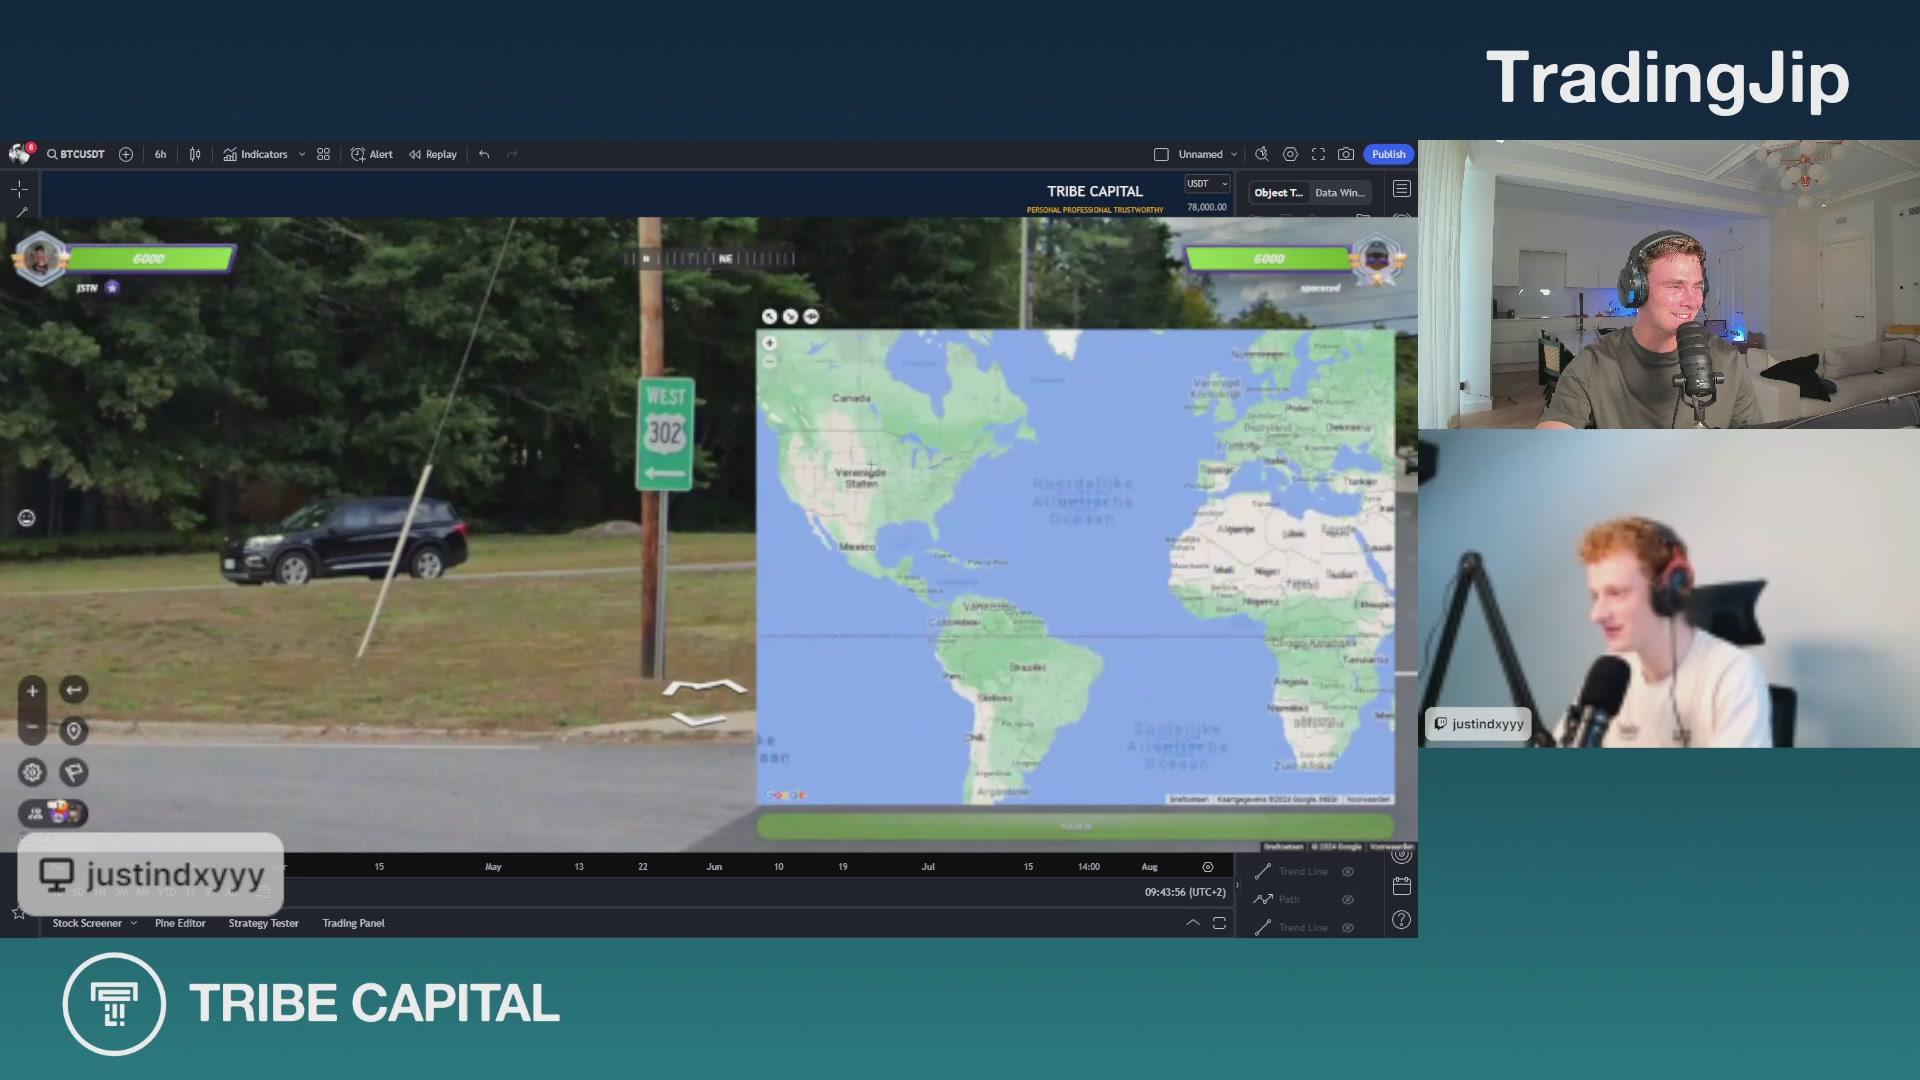Start bar Replay mode
Viewport: 1920px width, 1080px height.
point(433,154)
